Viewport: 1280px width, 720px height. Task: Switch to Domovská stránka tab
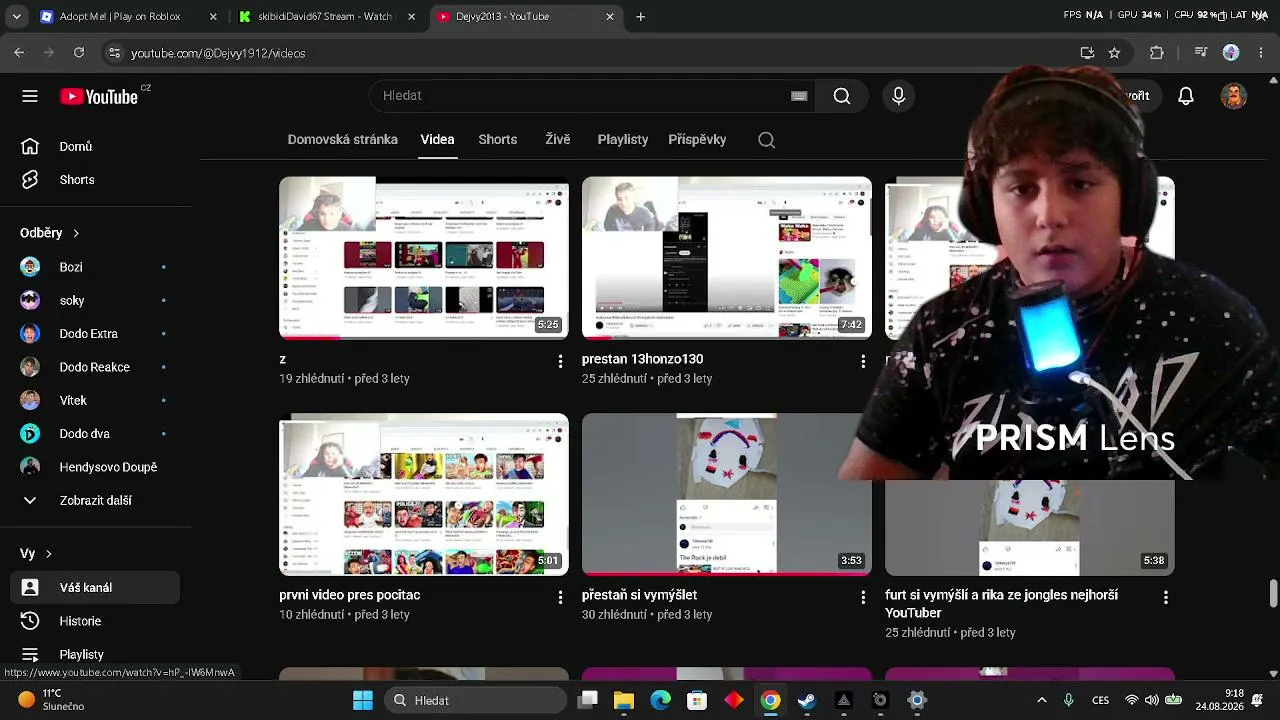(343, 139)
